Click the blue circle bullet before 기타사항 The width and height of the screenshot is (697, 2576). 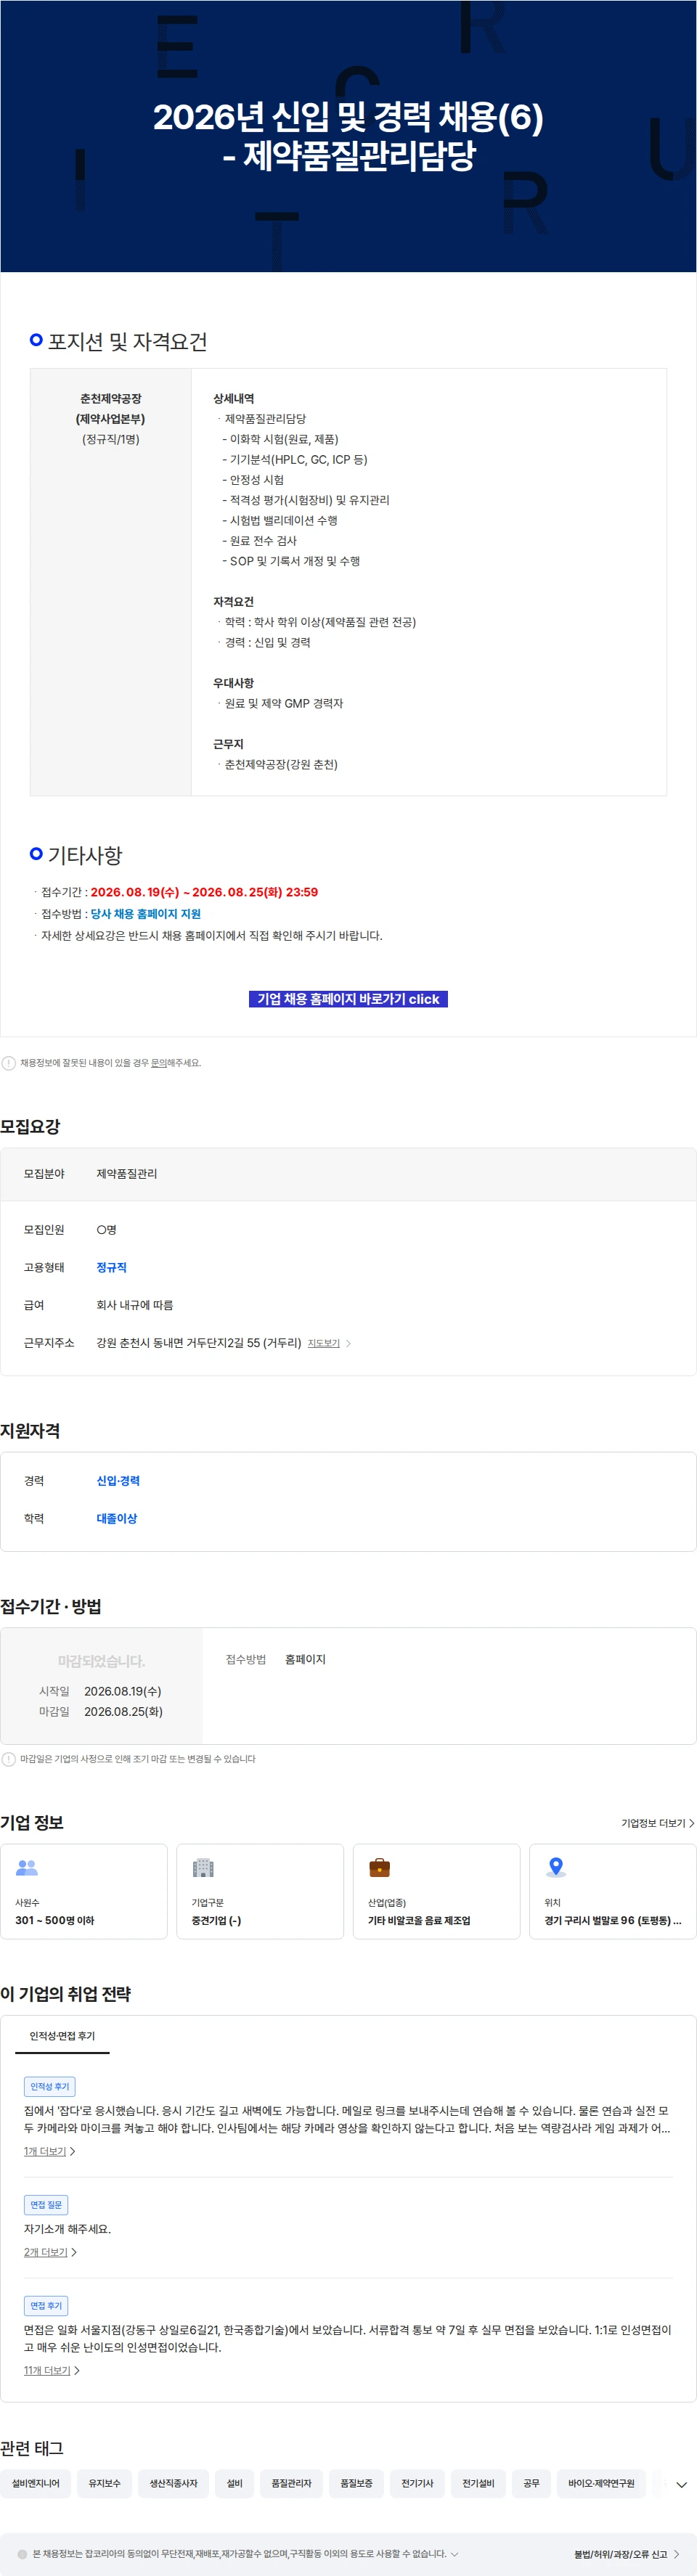(36, 853)
